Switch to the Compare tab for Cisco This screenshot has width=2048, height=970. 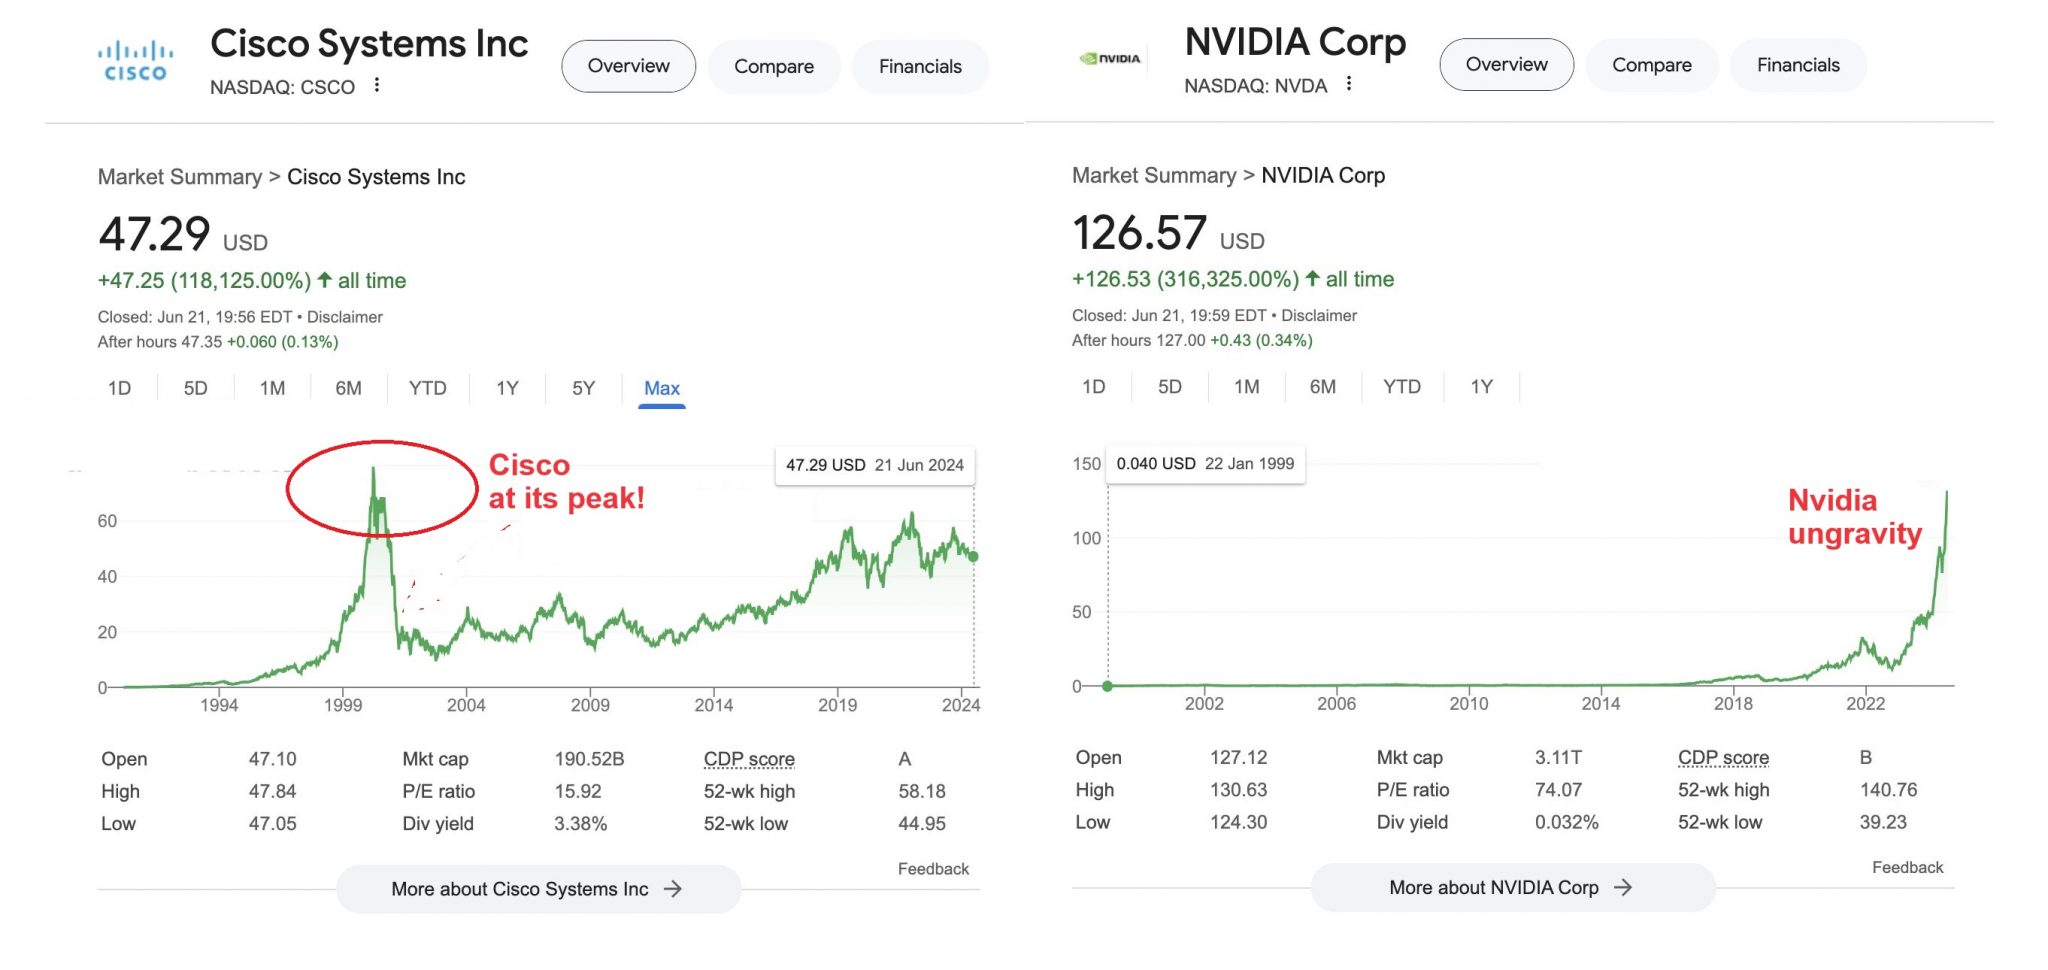pyautogui.click(x=774, y=66)
